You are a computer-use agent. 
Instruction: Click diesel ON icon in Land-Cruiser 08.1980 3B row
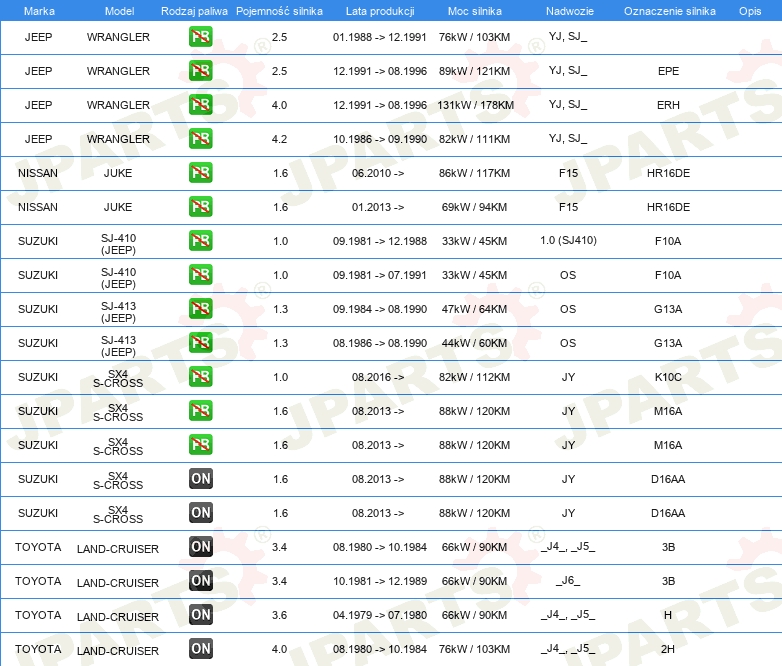pyautogui.click(x=200, y=547)
